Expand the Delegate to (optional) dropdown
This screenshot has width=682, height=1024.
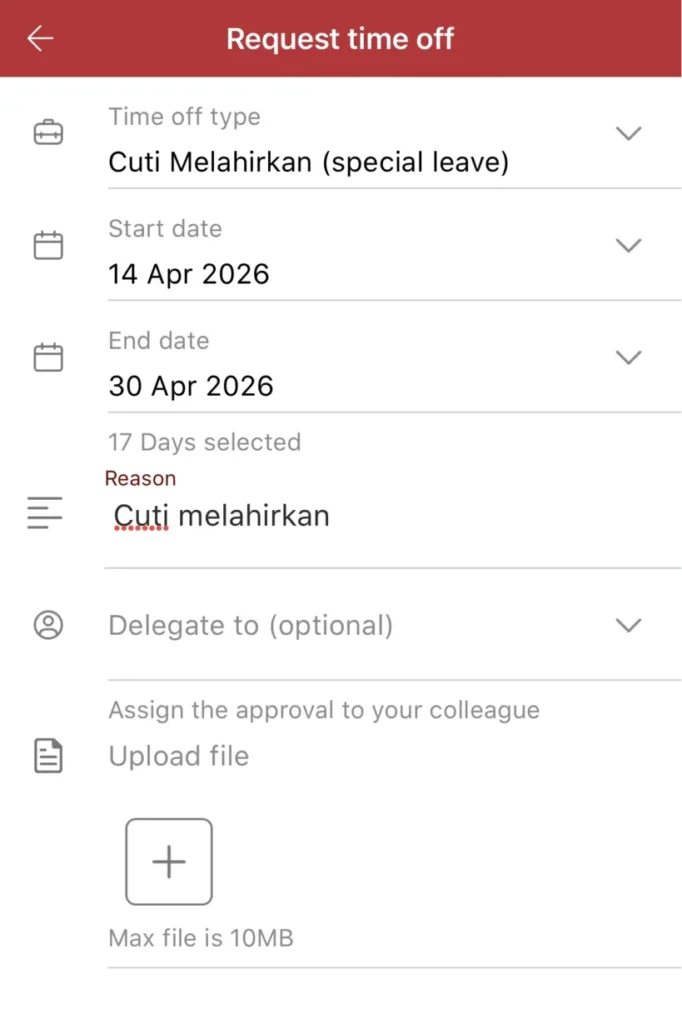629,624
